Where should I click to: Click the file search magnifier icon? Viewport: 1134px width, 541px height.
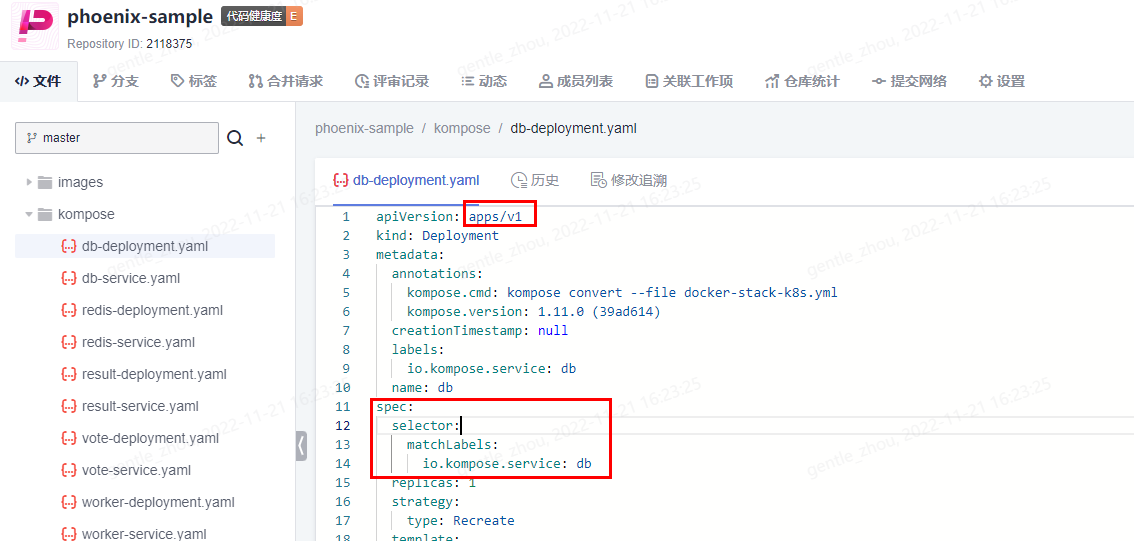tap(235, 137)
